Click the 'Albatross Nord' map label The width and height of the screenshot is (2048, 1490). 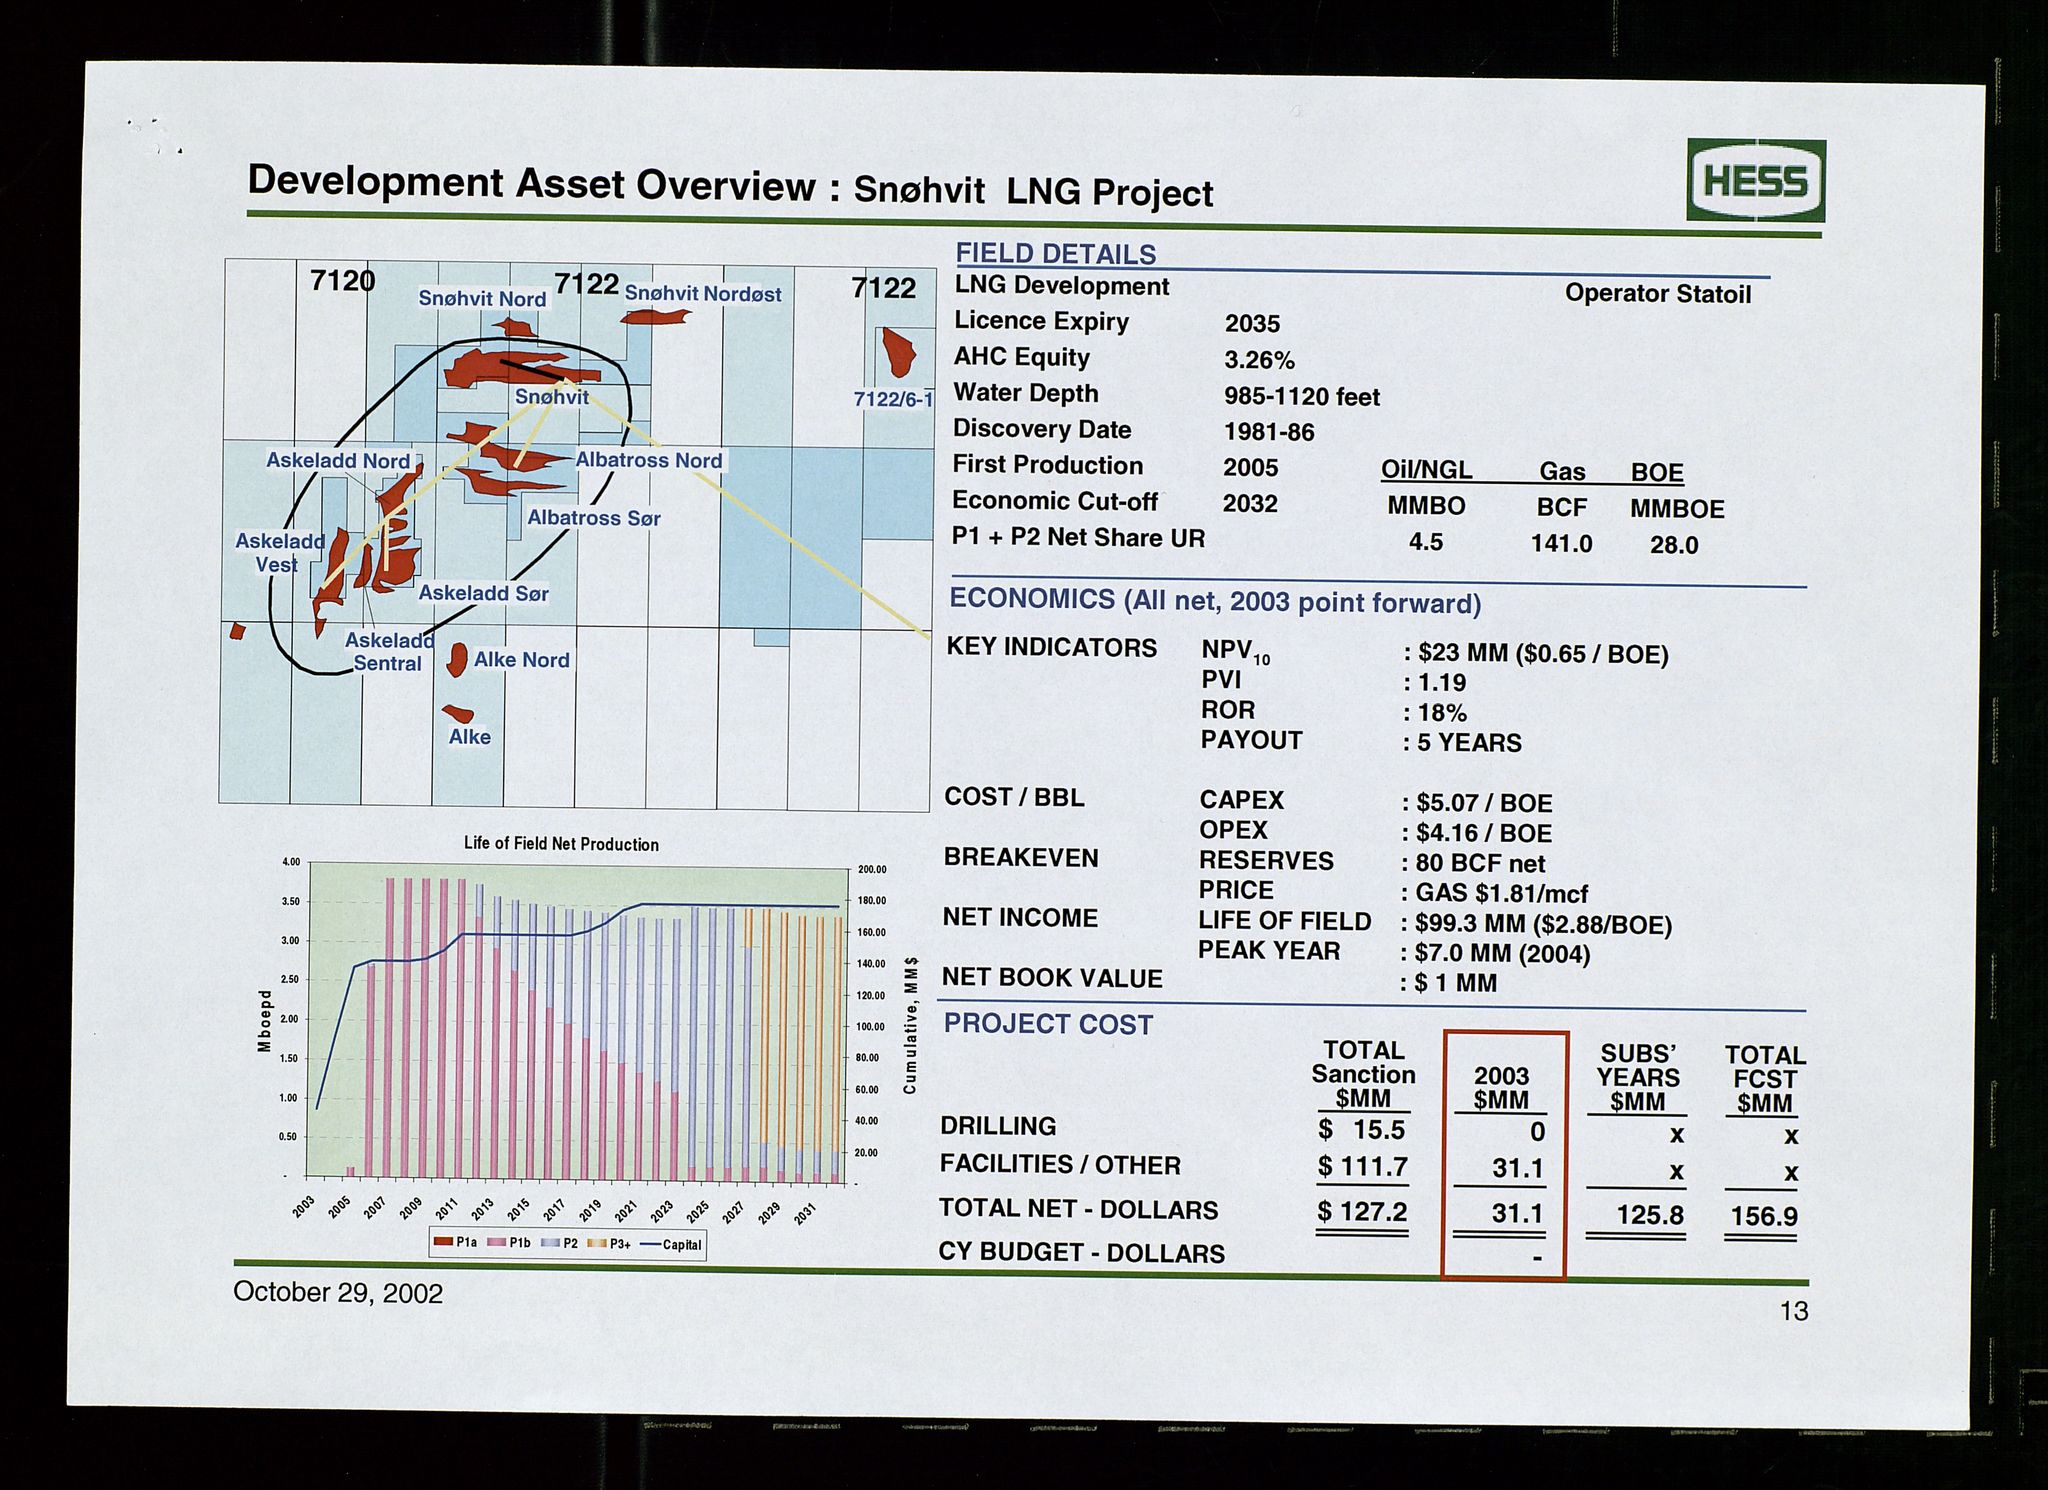click(649, 460)
